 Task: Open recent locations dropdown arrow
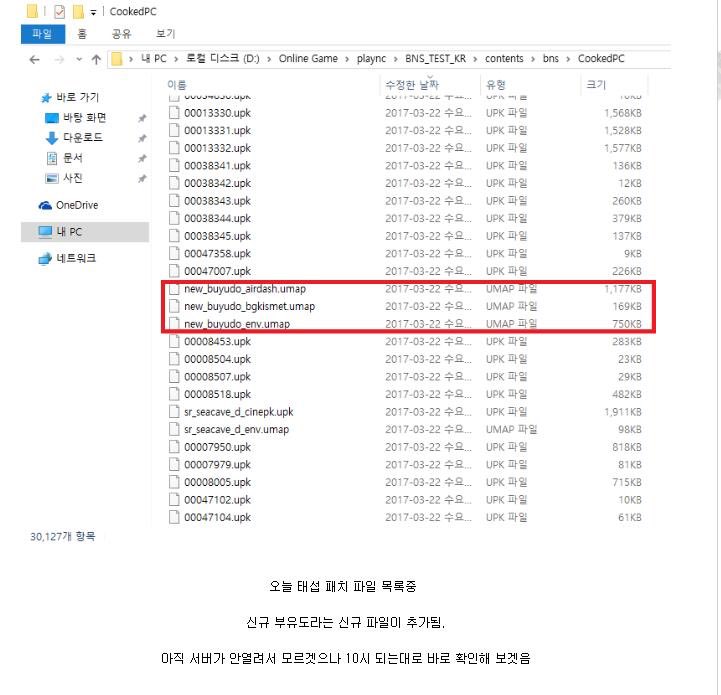(79, 59)
